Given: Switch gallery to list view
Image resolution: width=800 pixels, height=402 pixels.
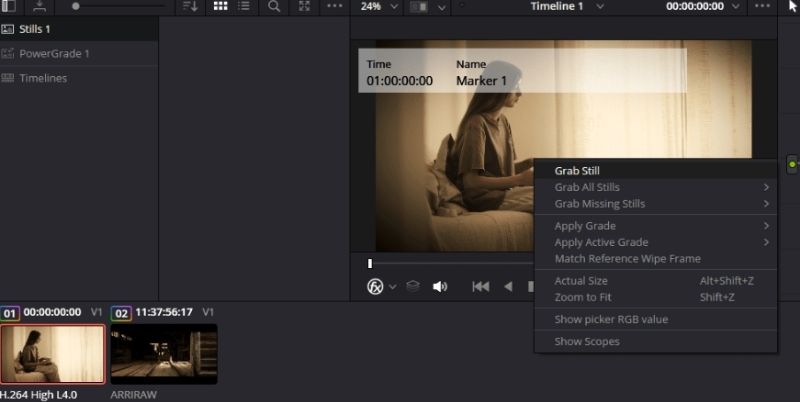Looking at the screenshot, I should point(244,6).
